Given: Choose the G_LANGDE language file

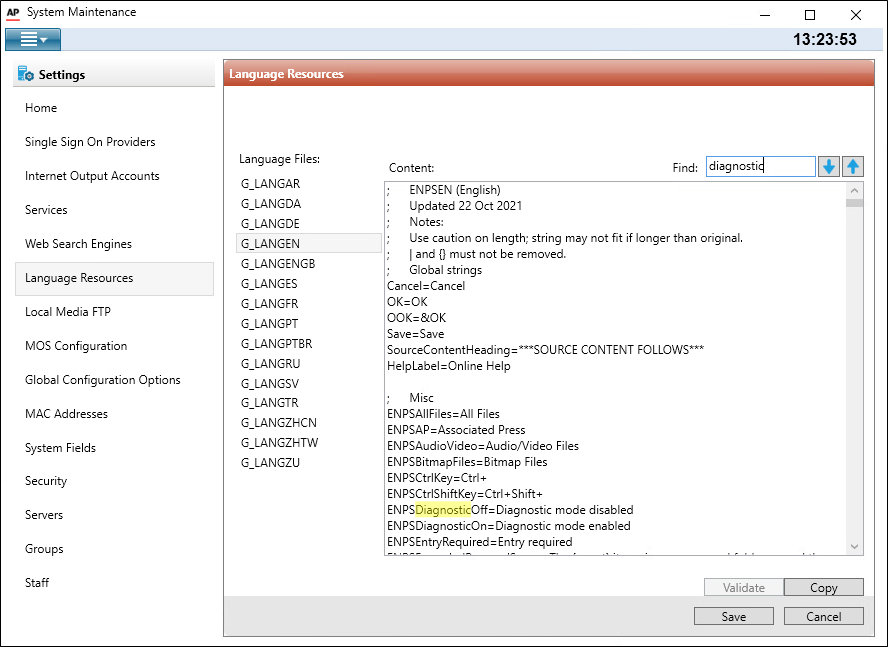Looking at the screenshot, I should pos(270,224).
